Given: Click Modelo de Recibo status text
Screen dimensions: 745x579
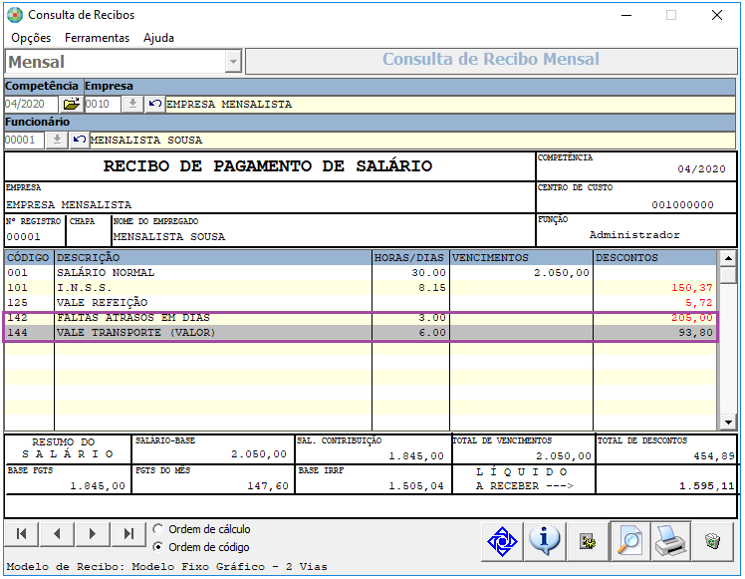Looking at the screenshot, I should pyautogui.click(x=167, y=567).
